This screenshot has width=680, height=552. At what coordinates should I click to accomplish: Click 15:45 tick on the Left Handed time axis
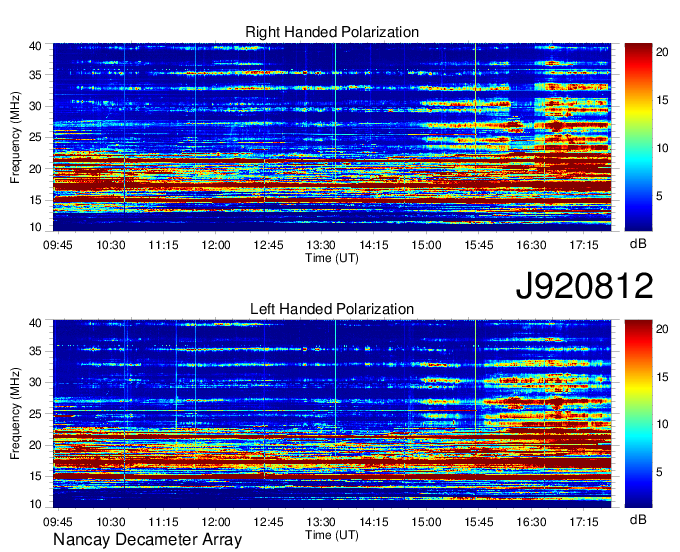pyautogui.click(x=479, y=522)
